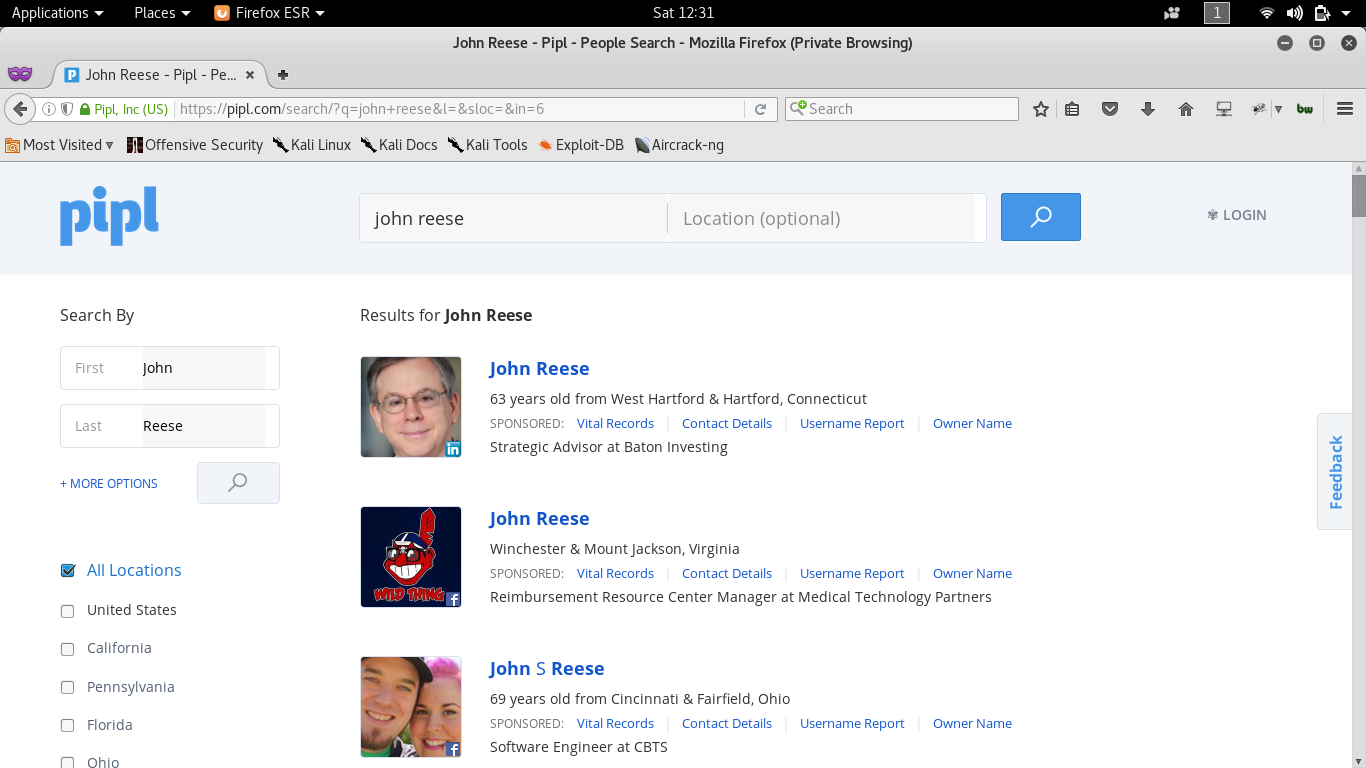Open downloads arrow icon
The image size is (1366, 768).
[x=1148, y=109]
